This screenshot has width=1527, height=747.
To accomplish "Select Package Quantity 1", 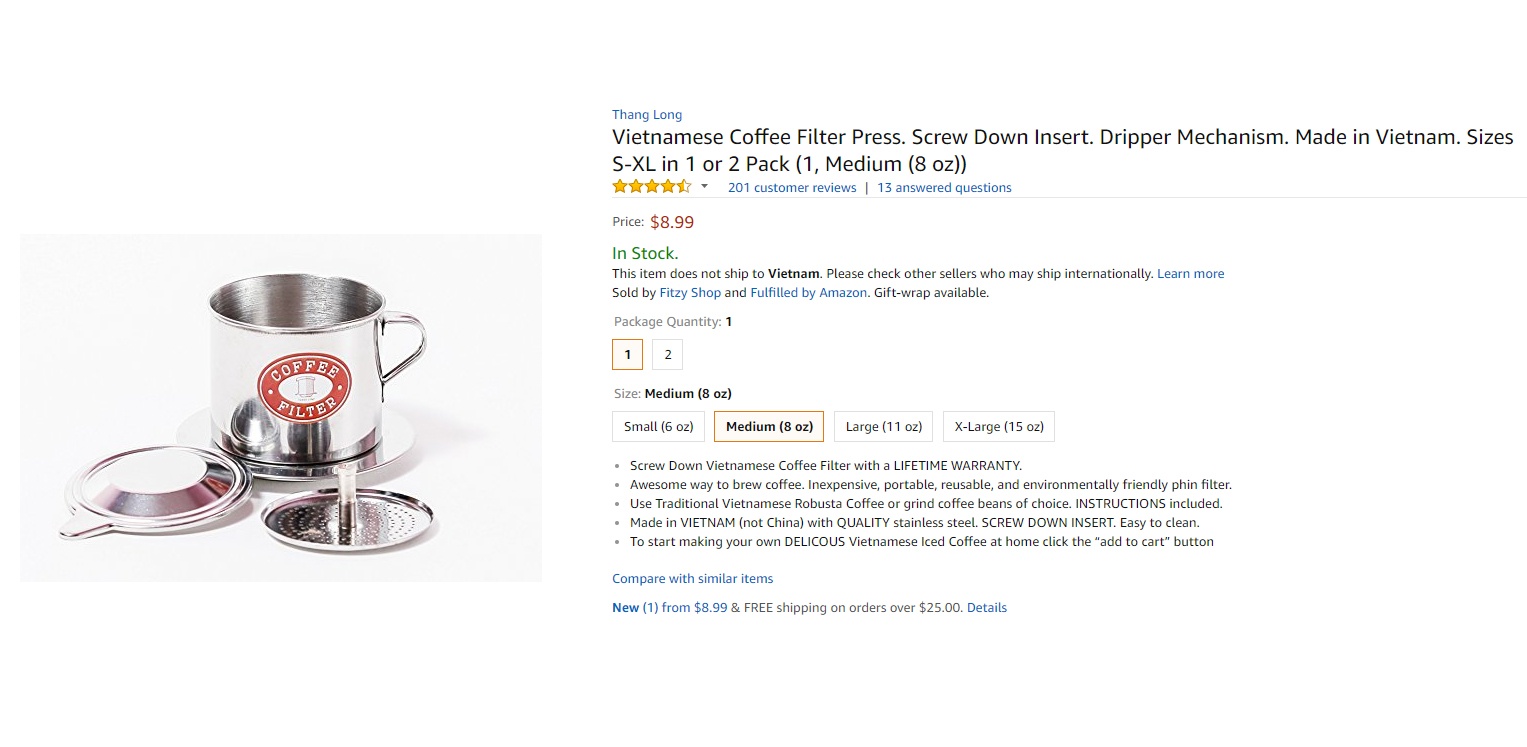I will point(627,354).
